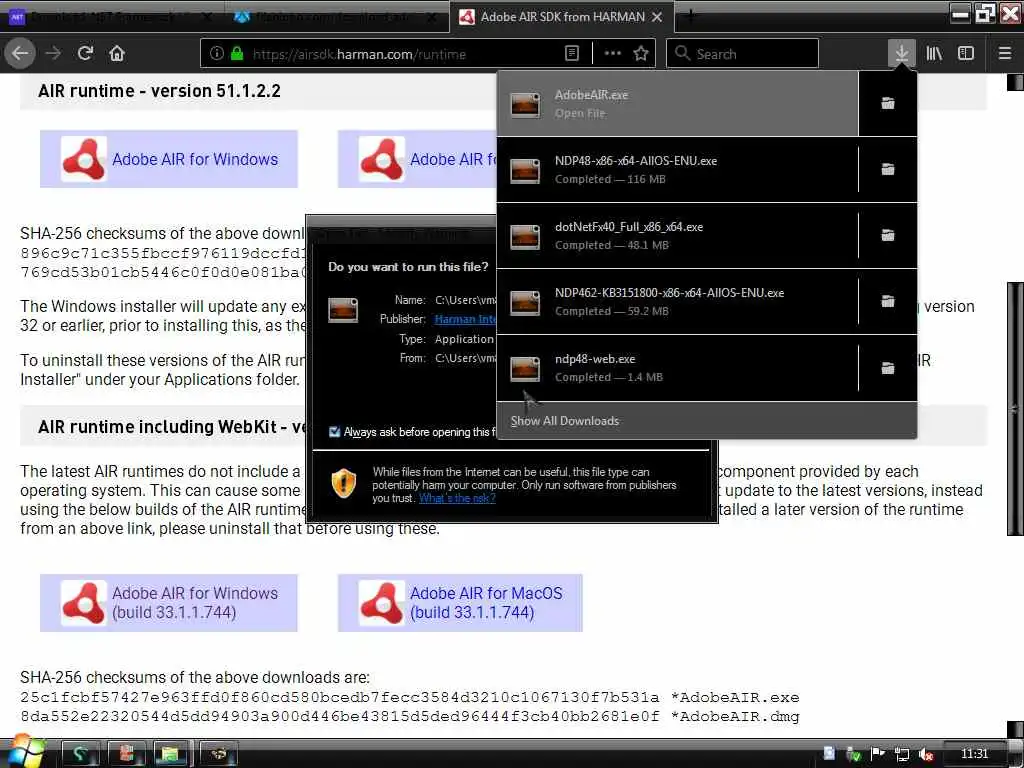Click Harman publisher link in dialog
Viewport: 1024px width, 768px height.
pos(465,319)
